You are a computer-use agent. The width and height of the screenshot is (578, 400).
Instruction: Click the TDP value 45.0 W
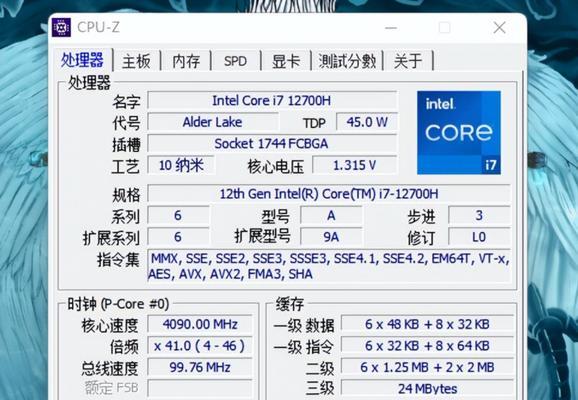367,122
